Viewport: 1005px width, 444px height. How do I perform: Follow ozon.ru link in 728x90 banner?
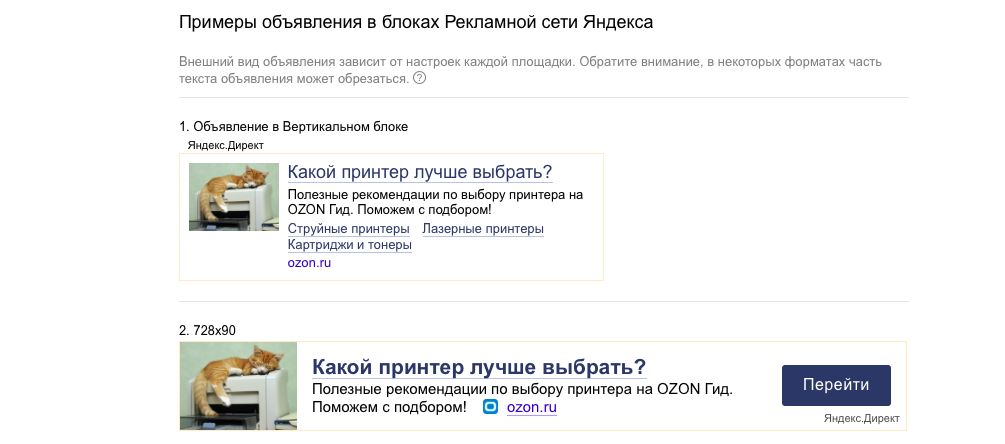pyautogui.click(x=531, y=407)
